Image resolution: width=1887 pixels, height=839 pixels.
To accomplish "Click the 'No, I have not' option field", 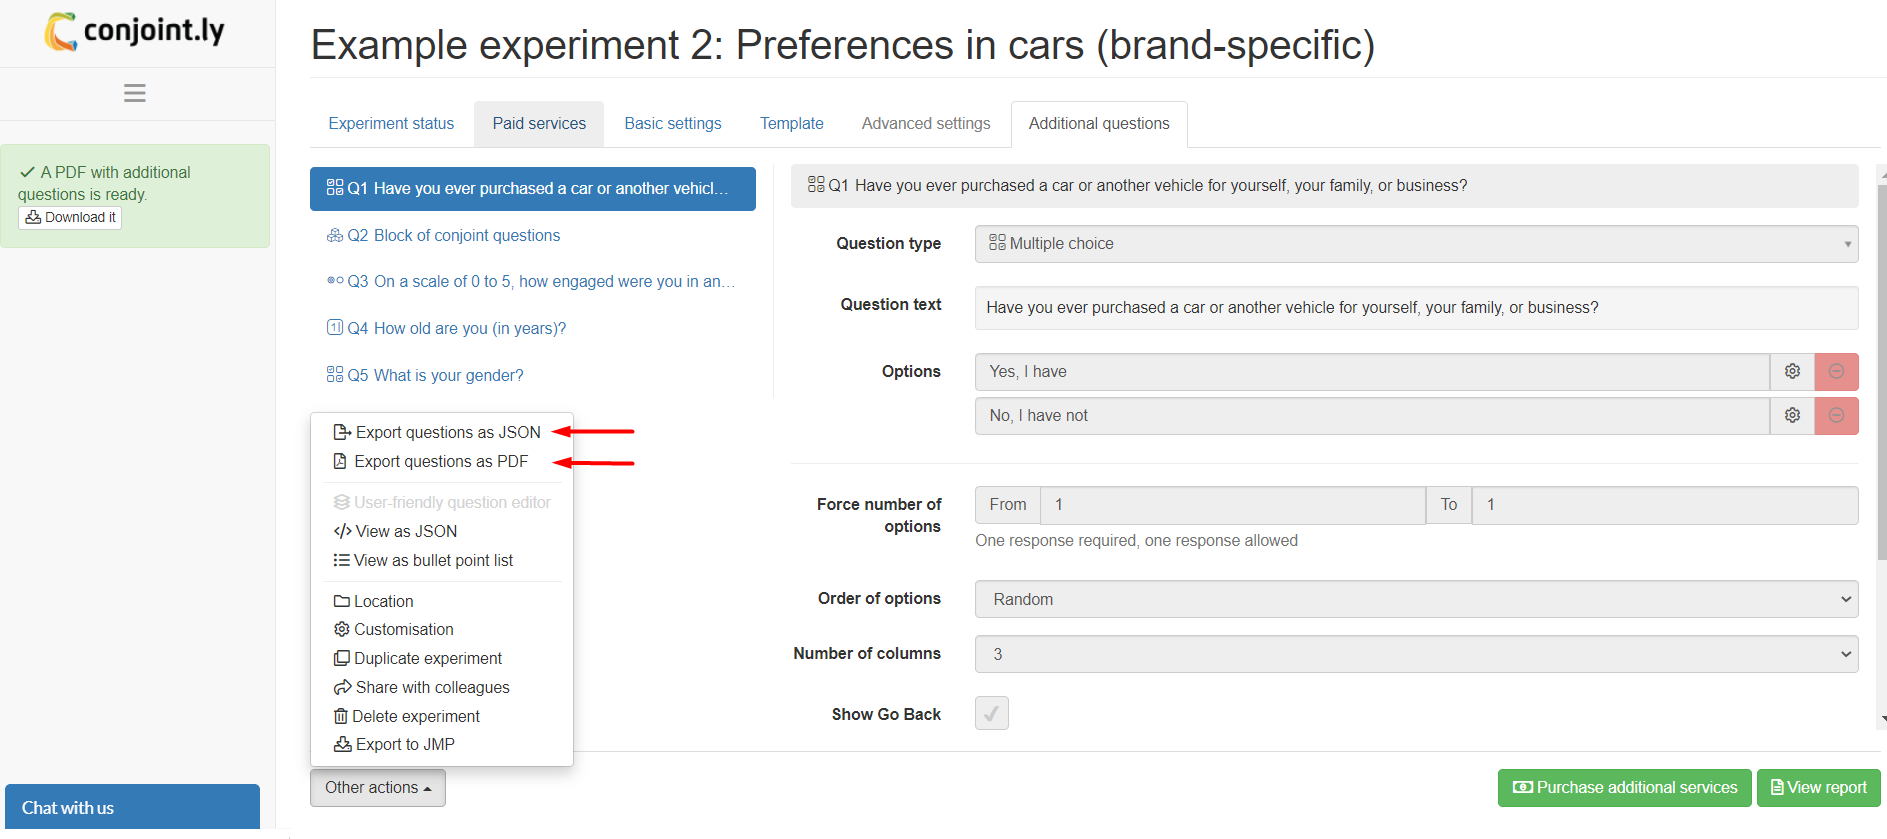I will (x=1372, y=416).
